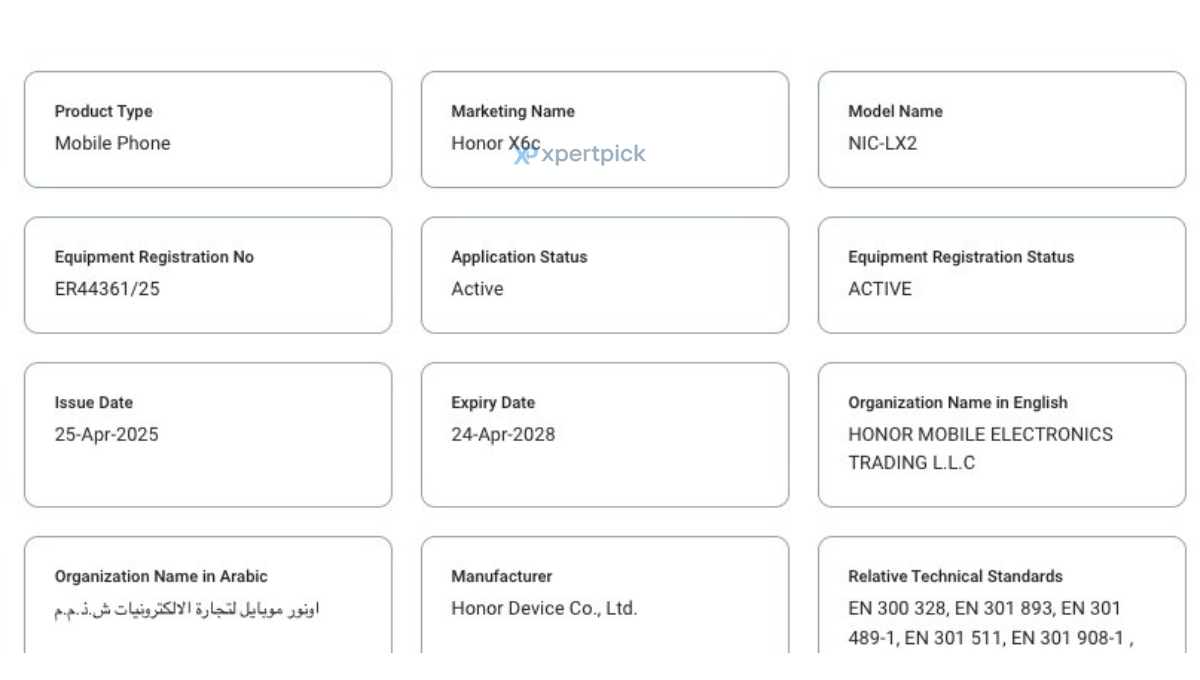Select the Active application status value
Screen dimensions: 1200x680
[x=477, y=289]
